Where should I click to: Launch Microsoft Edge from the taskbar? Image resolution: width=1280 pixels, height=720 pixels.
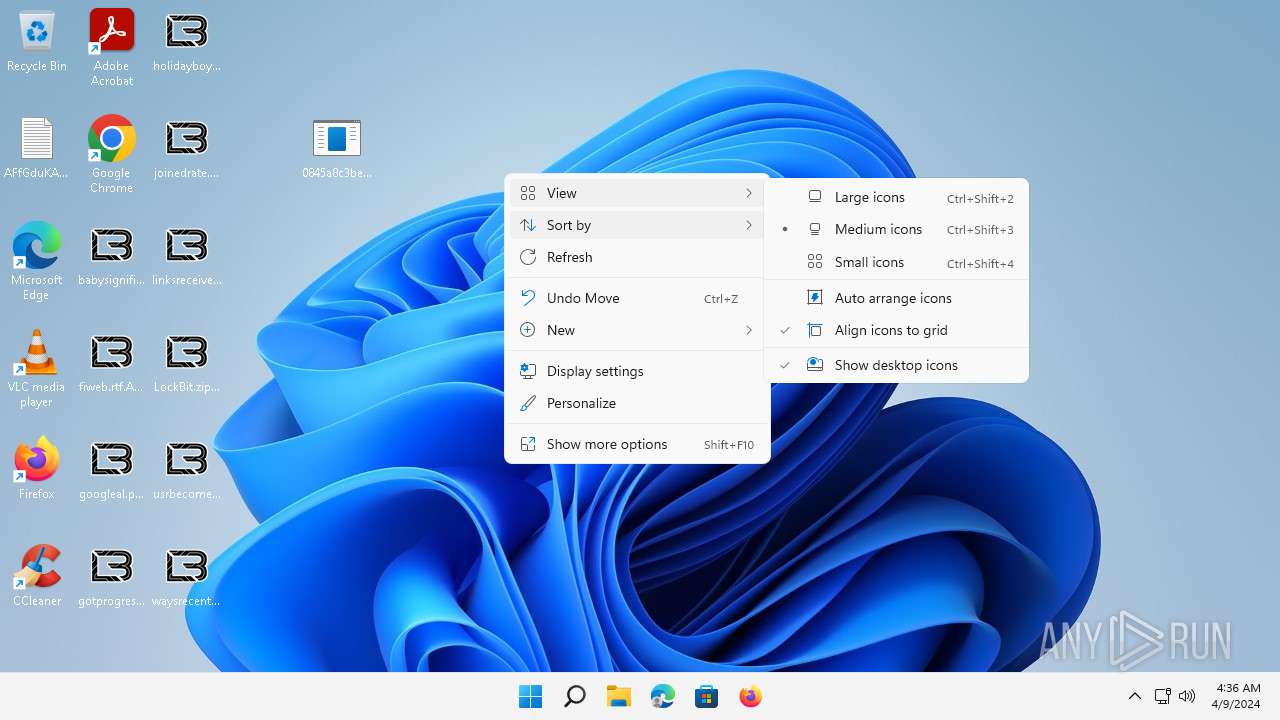point(662,696)
